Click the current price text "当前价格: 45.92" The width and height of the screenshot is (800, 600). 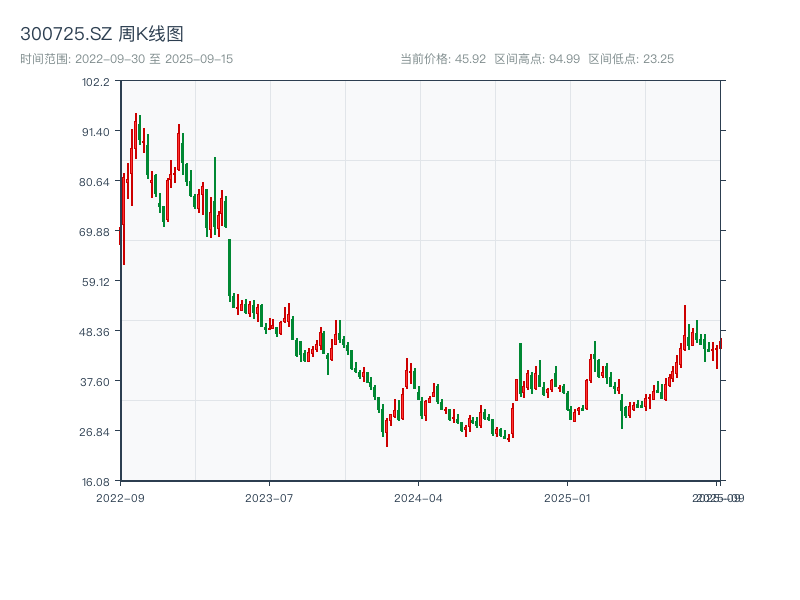[443, 59]
